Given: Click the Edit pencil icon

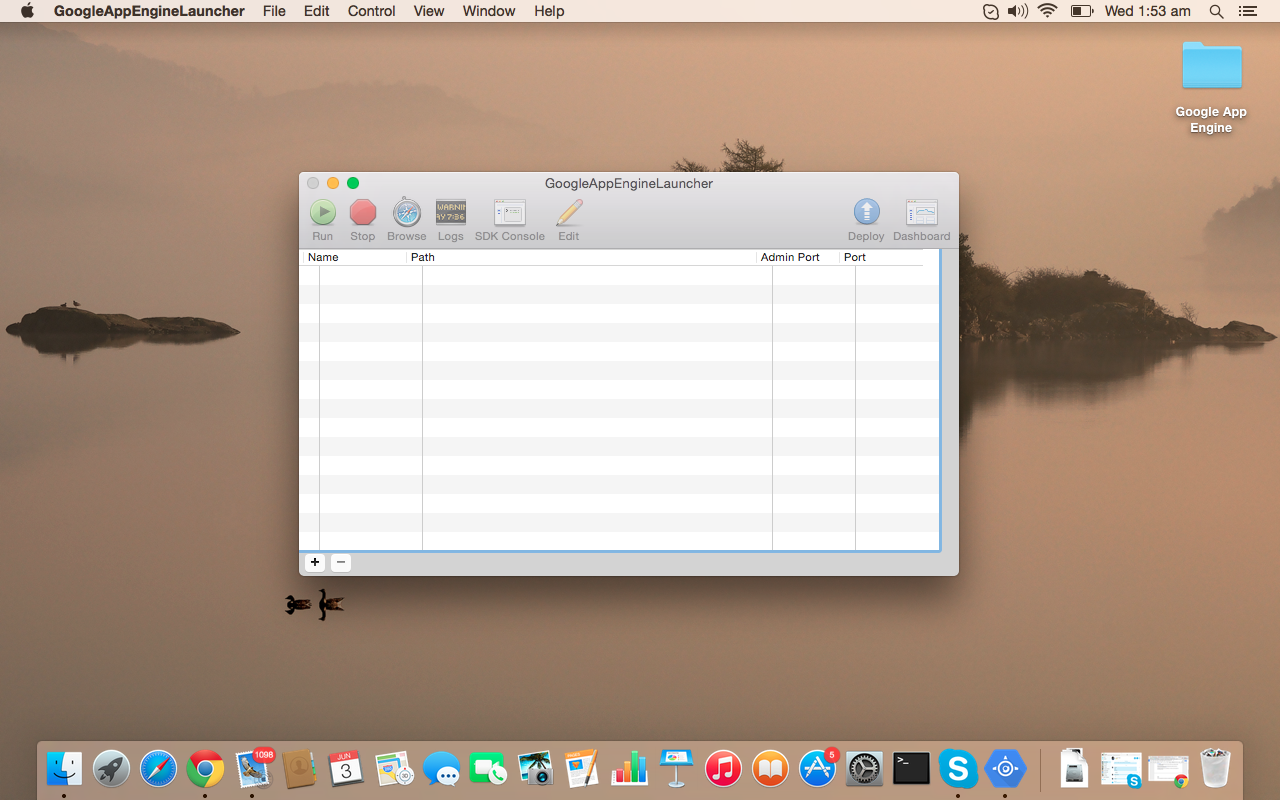Looking at the screenshot, I should tap(569, 213).
